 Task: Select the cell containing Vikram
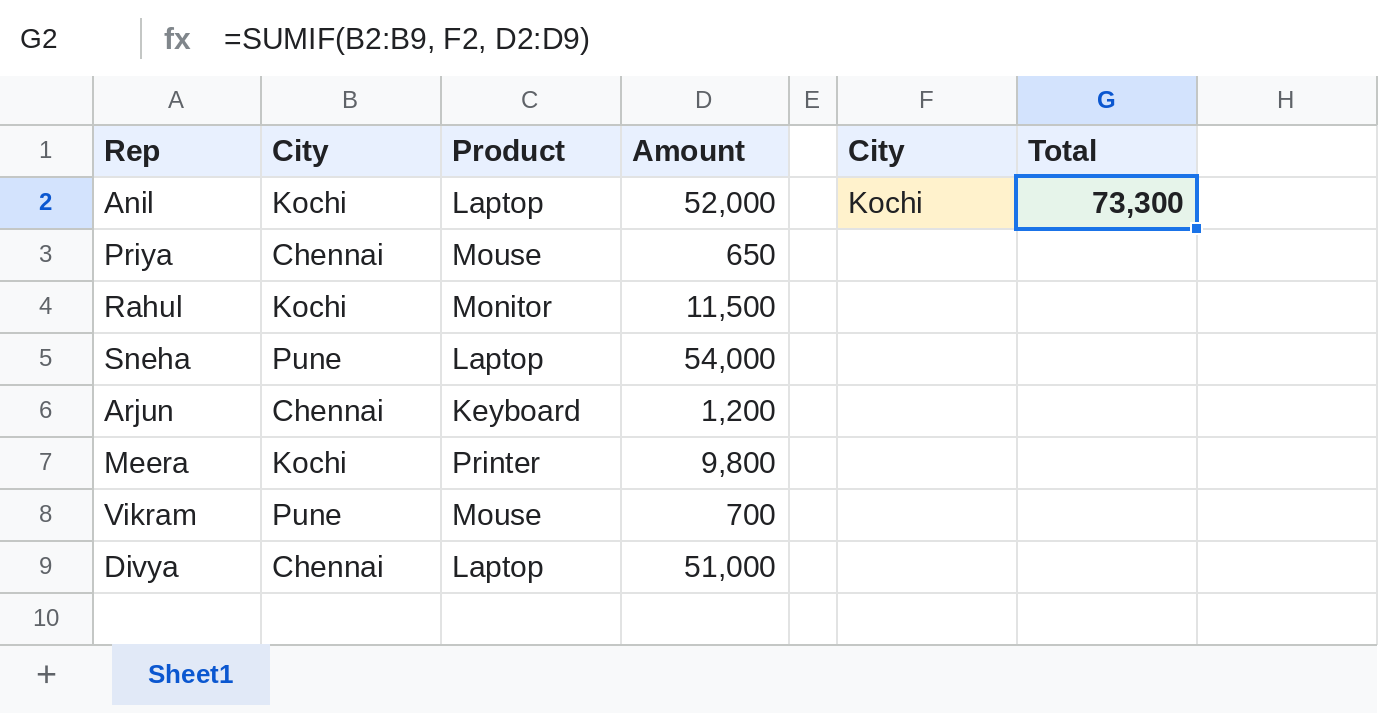177,515
